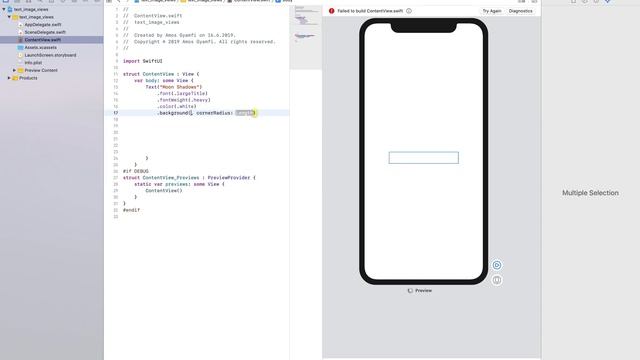Open Info.plist in the navigator
Viewport: 640px width, 360px height.
(33, 62)
